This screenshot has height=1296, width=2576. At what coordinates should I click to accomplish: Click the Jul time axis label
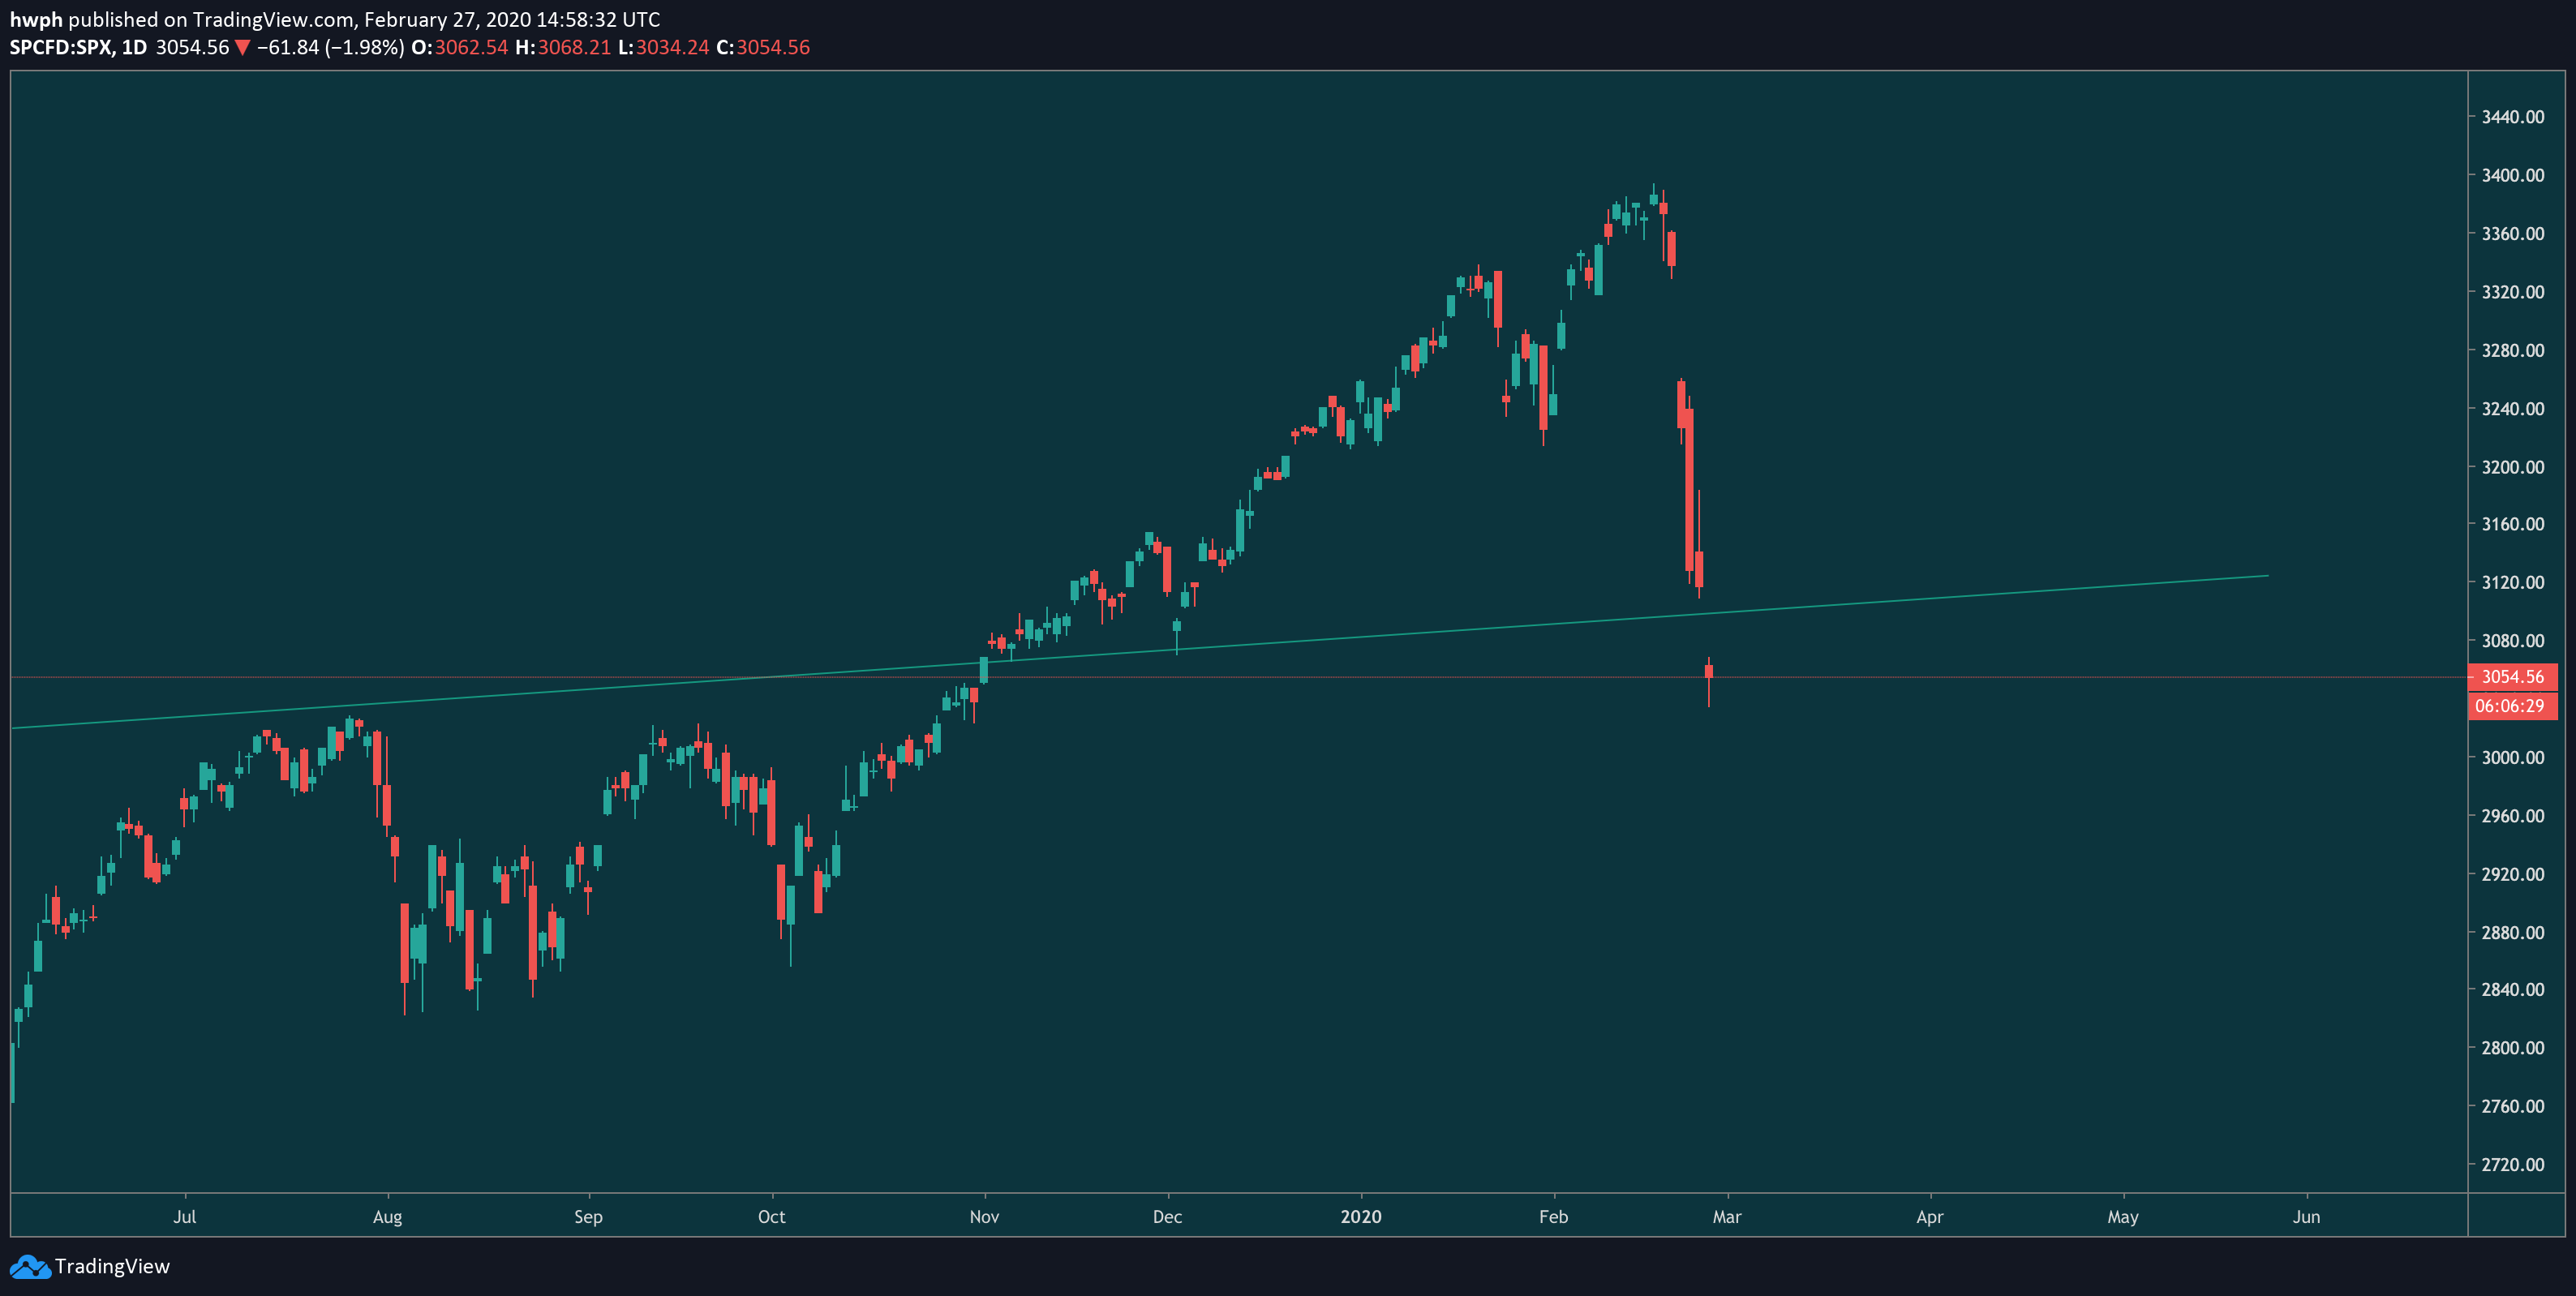(x=185, y=1217)
